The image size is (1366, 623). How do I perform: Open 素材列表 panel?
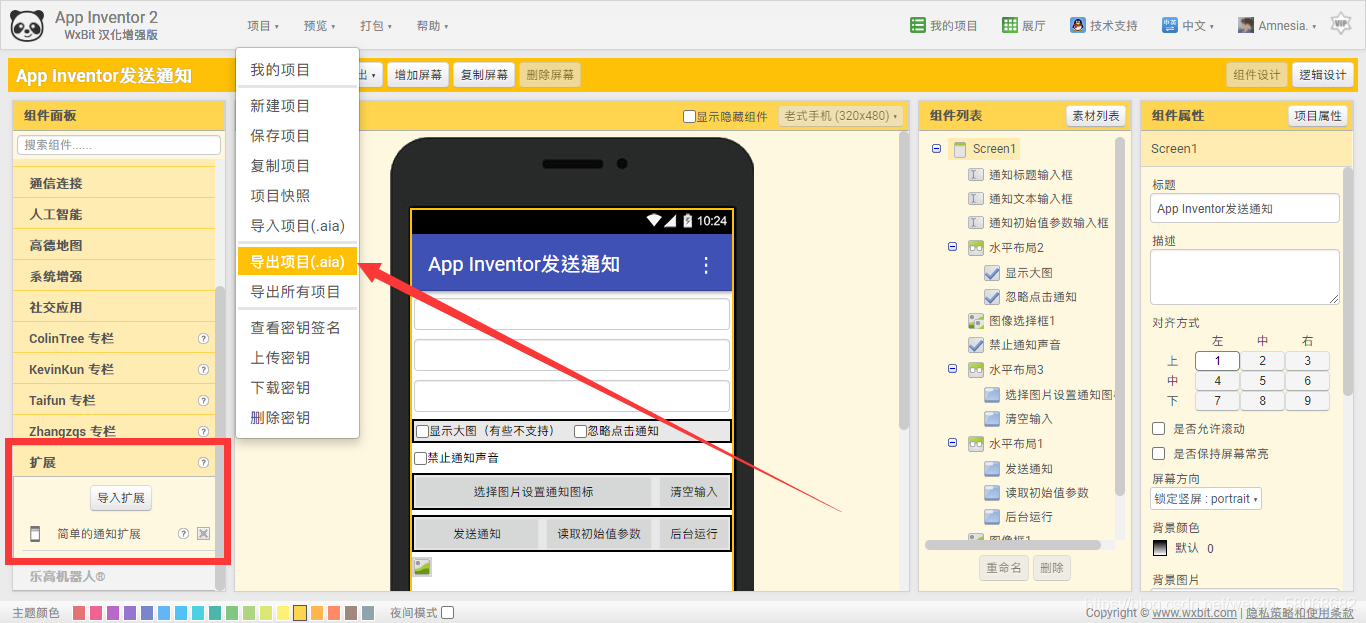1096,116
